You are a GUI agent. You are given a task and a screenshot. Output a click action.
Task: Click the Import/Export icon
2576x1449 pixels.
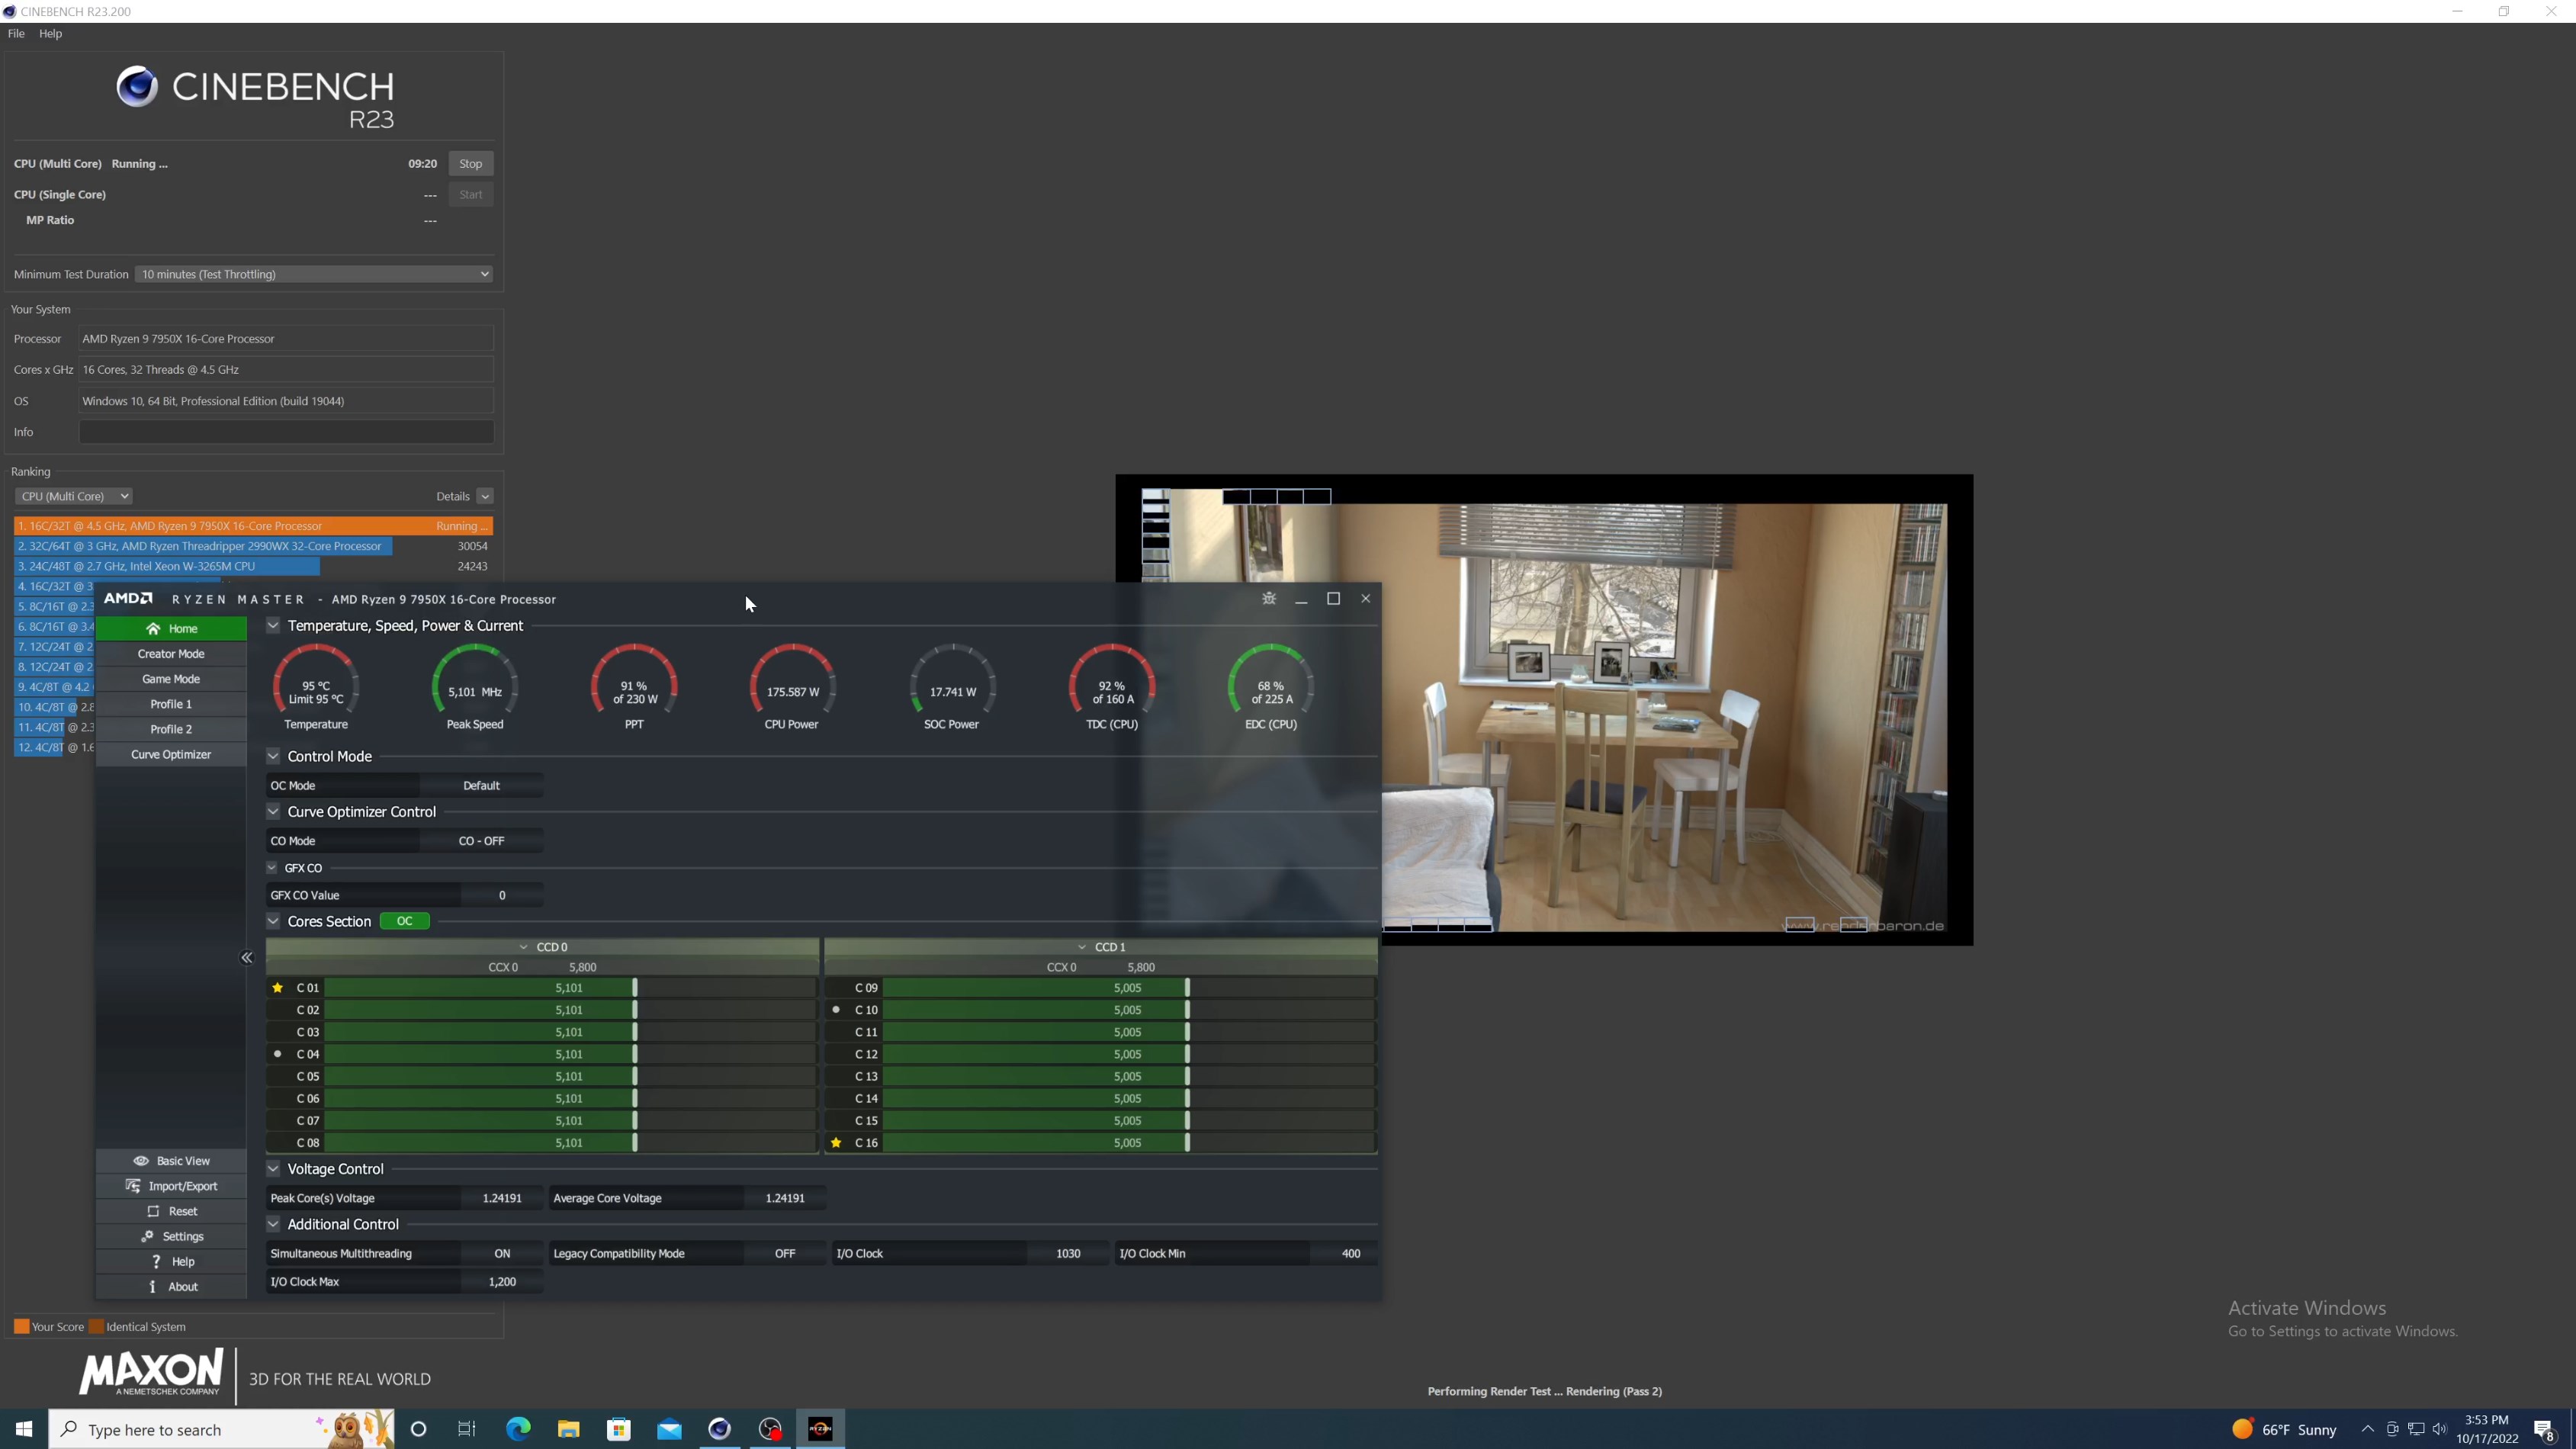point(133,1186)
